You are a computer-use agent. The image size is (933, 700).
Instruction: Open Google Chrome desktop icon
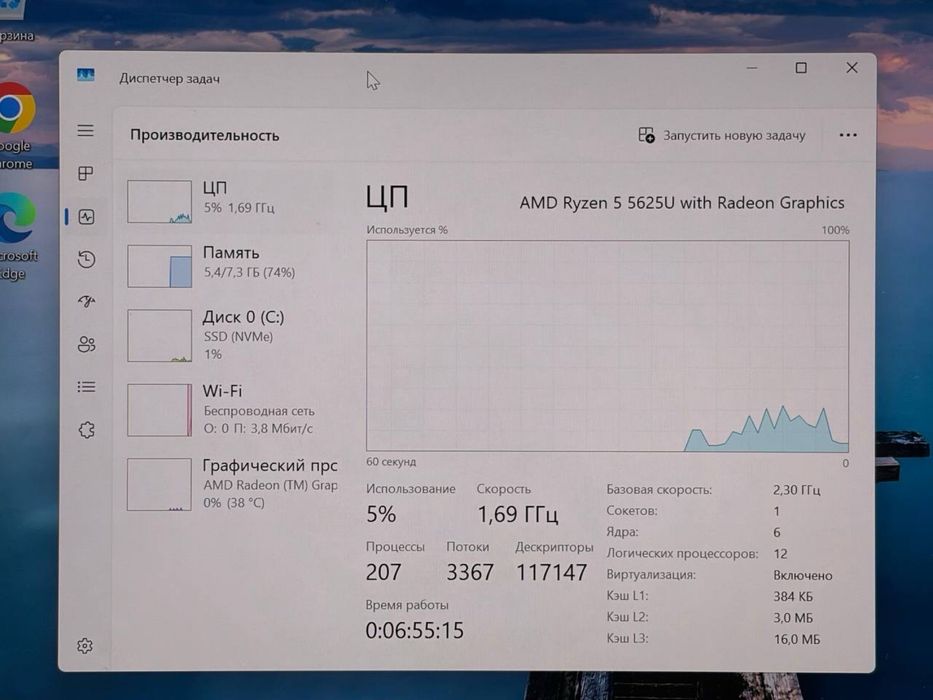16,126
